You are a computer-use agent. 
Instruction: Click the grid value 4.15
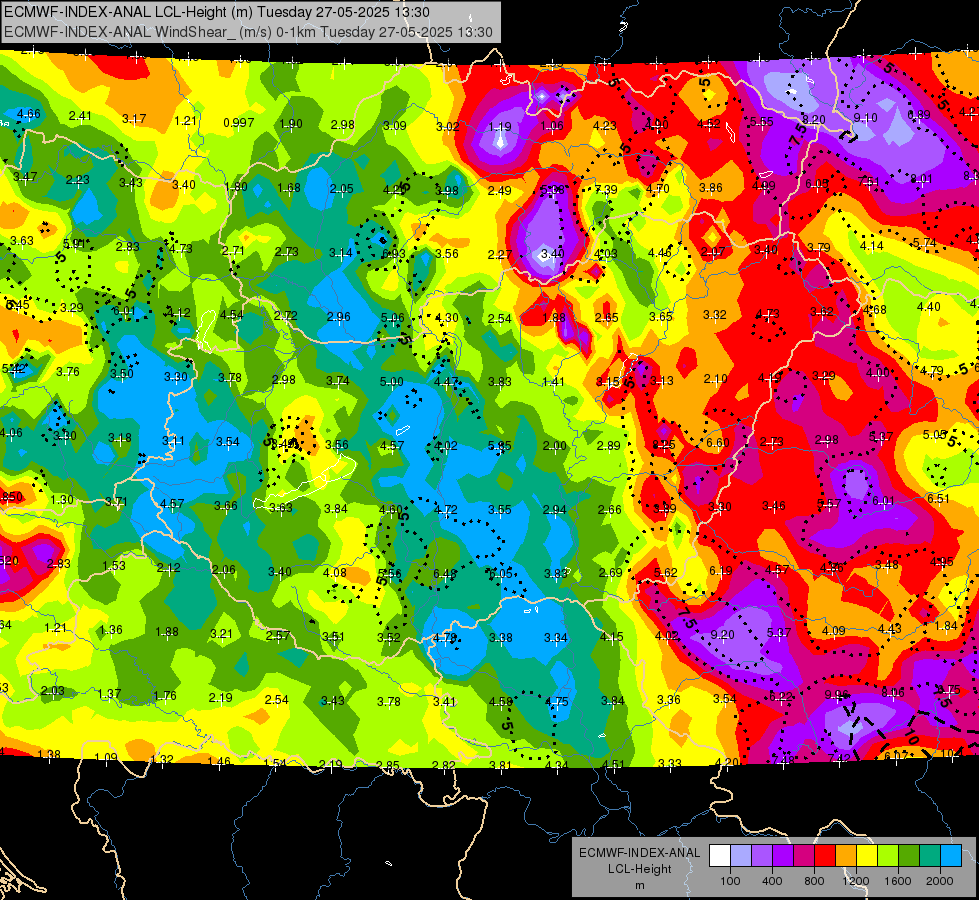tap(611, 636)
